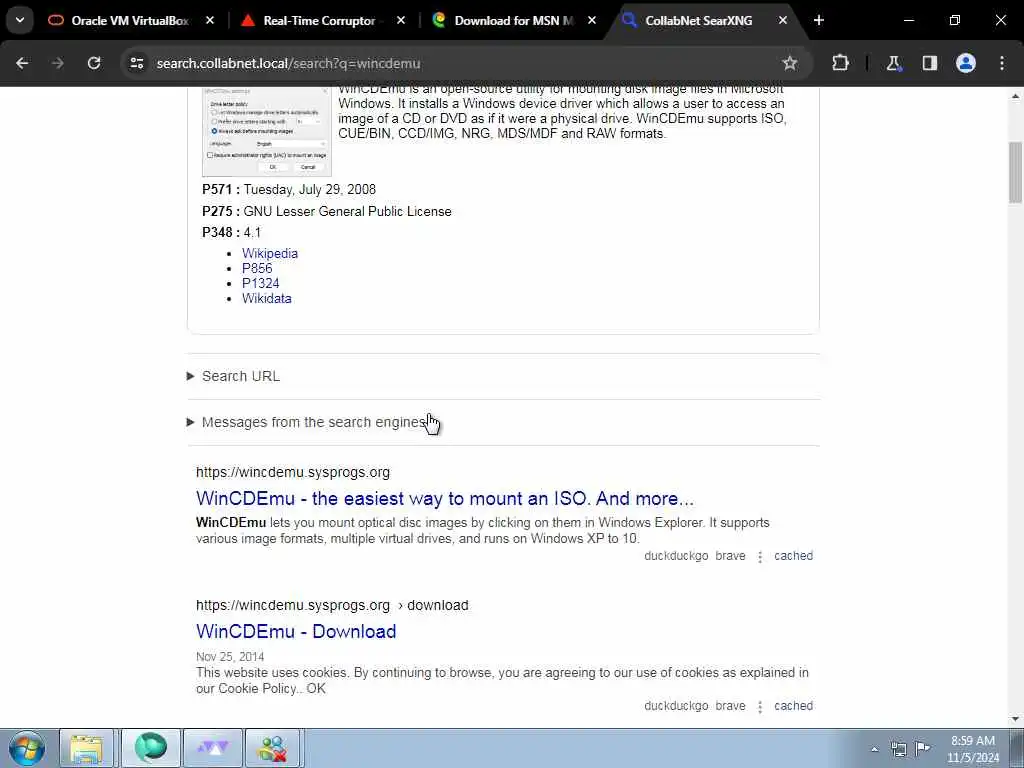The image size is (1024, 768).
Task: Click 'GNU Lesser General Public License' text
Action: 347,212
